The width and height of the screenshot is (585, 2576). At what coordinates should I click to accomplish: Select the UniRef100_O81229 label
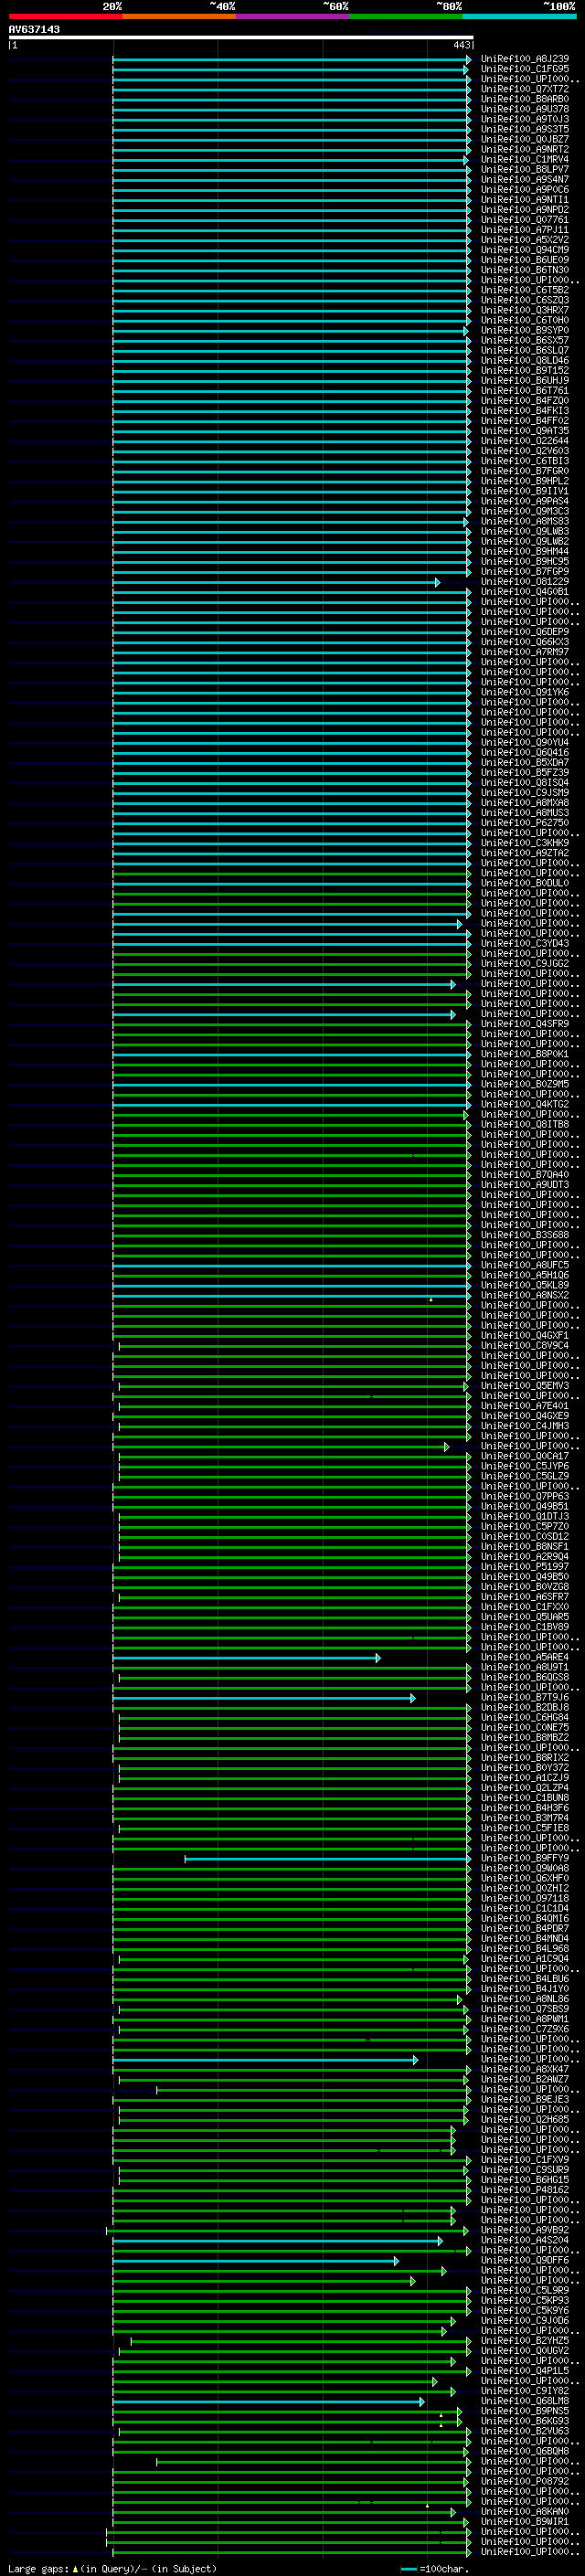[525, 581]
